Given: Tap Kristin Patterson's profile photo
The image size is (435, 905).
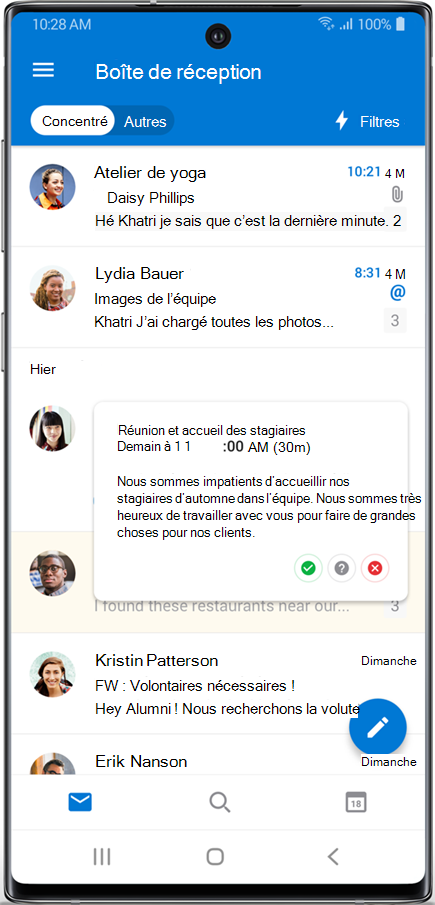Looking at the screenshot, I should tap(52, 674).
